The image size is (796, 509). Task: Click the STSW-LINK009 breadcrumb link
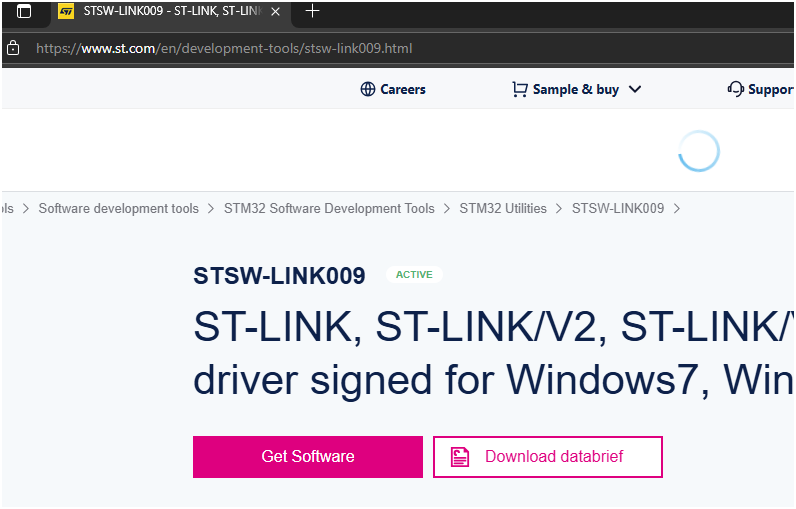click(x=618, y=209)
